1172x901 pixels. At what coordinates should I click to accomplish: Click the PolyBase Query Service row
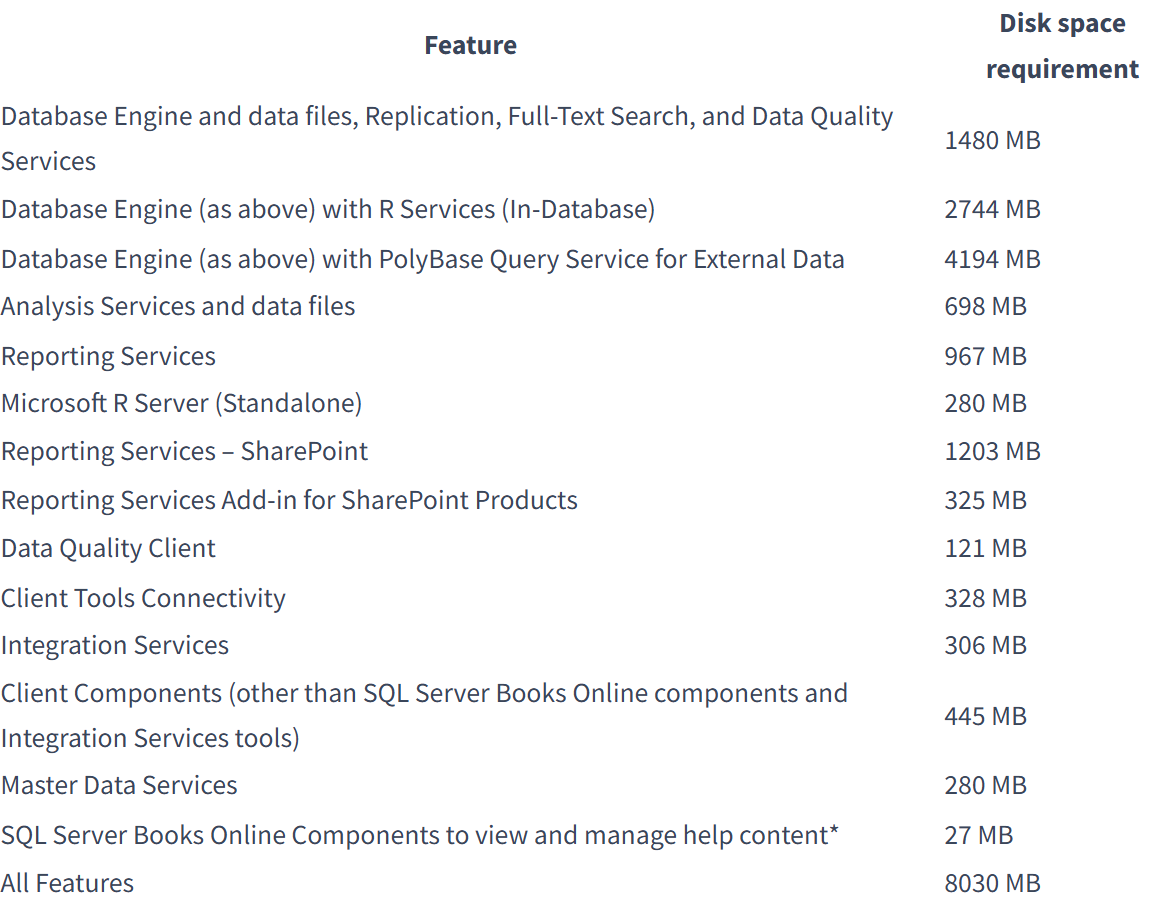click(423, 258)
